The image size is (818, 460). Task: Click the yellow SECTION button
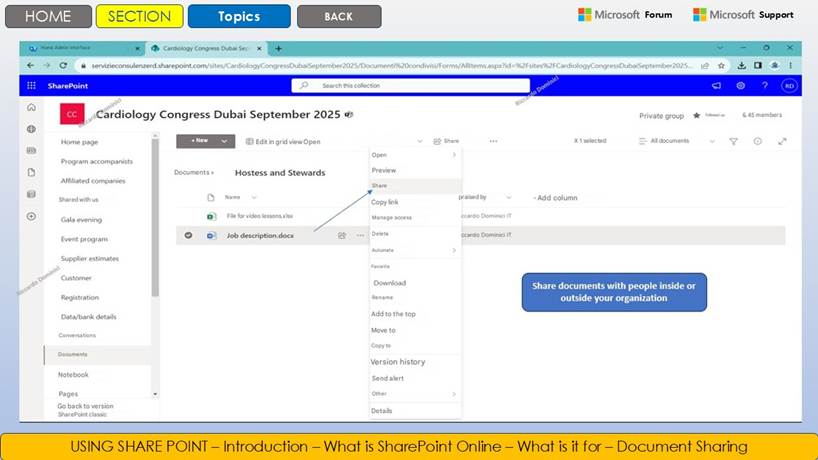[139, 16]
